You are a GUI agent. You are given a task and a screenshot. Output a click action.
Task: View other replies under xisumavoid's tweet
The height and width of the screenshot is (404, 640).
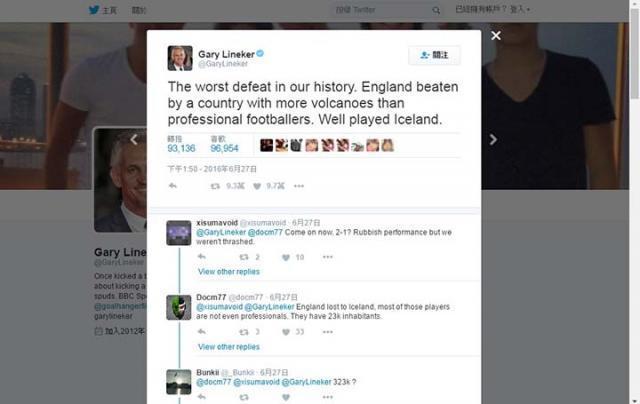click(229, 272)
